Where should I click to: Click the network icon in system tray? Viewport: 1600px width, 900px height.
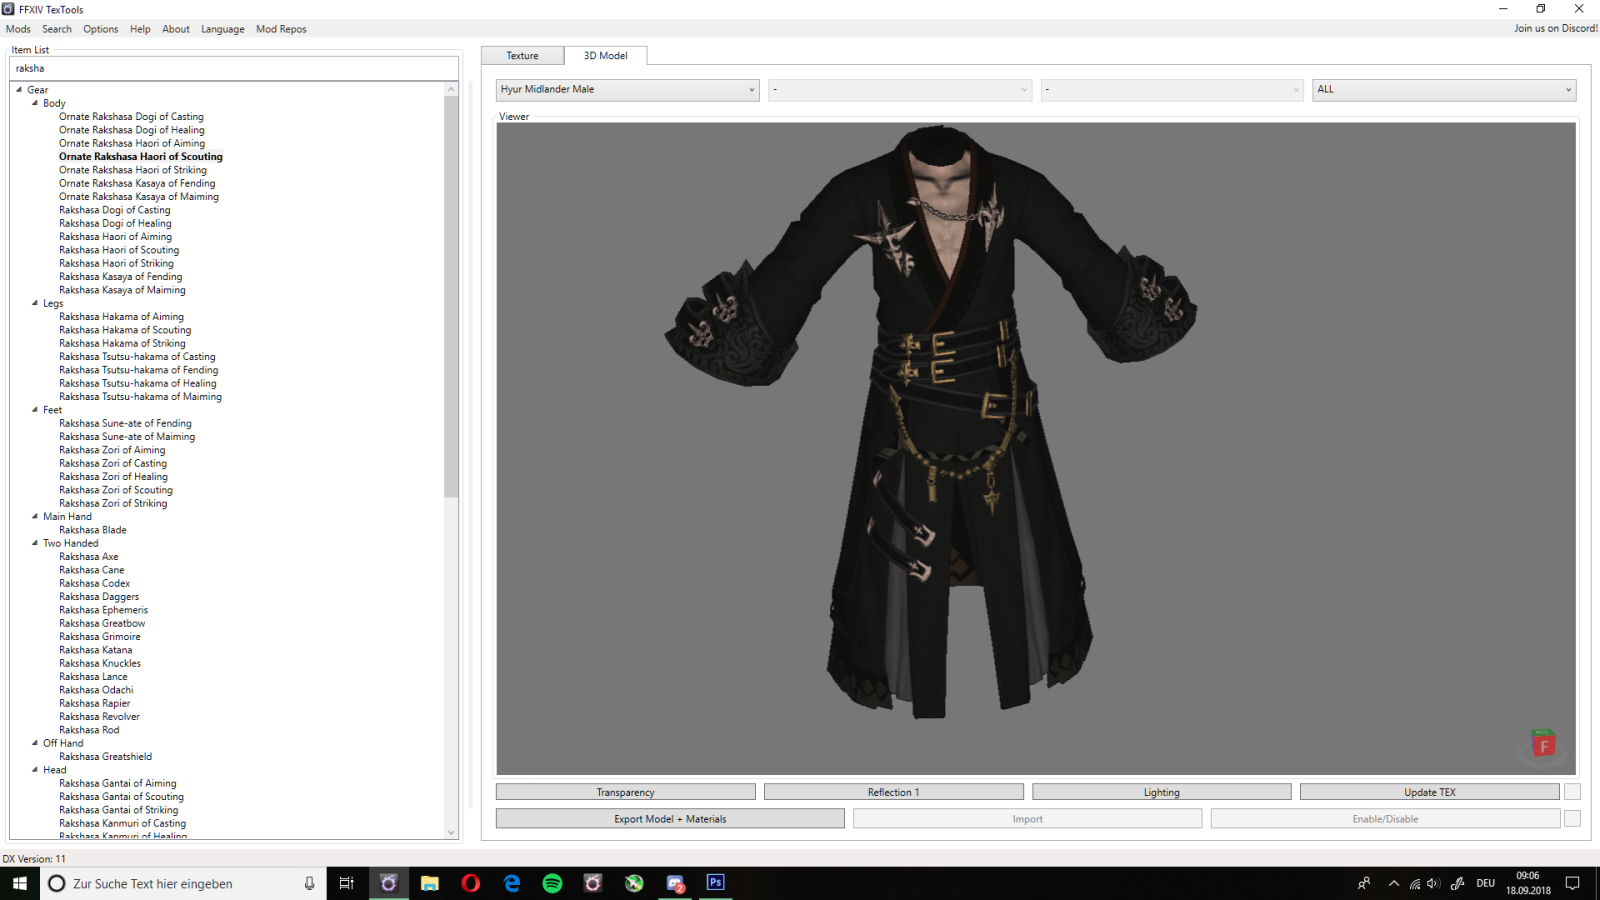[1414, 883]
